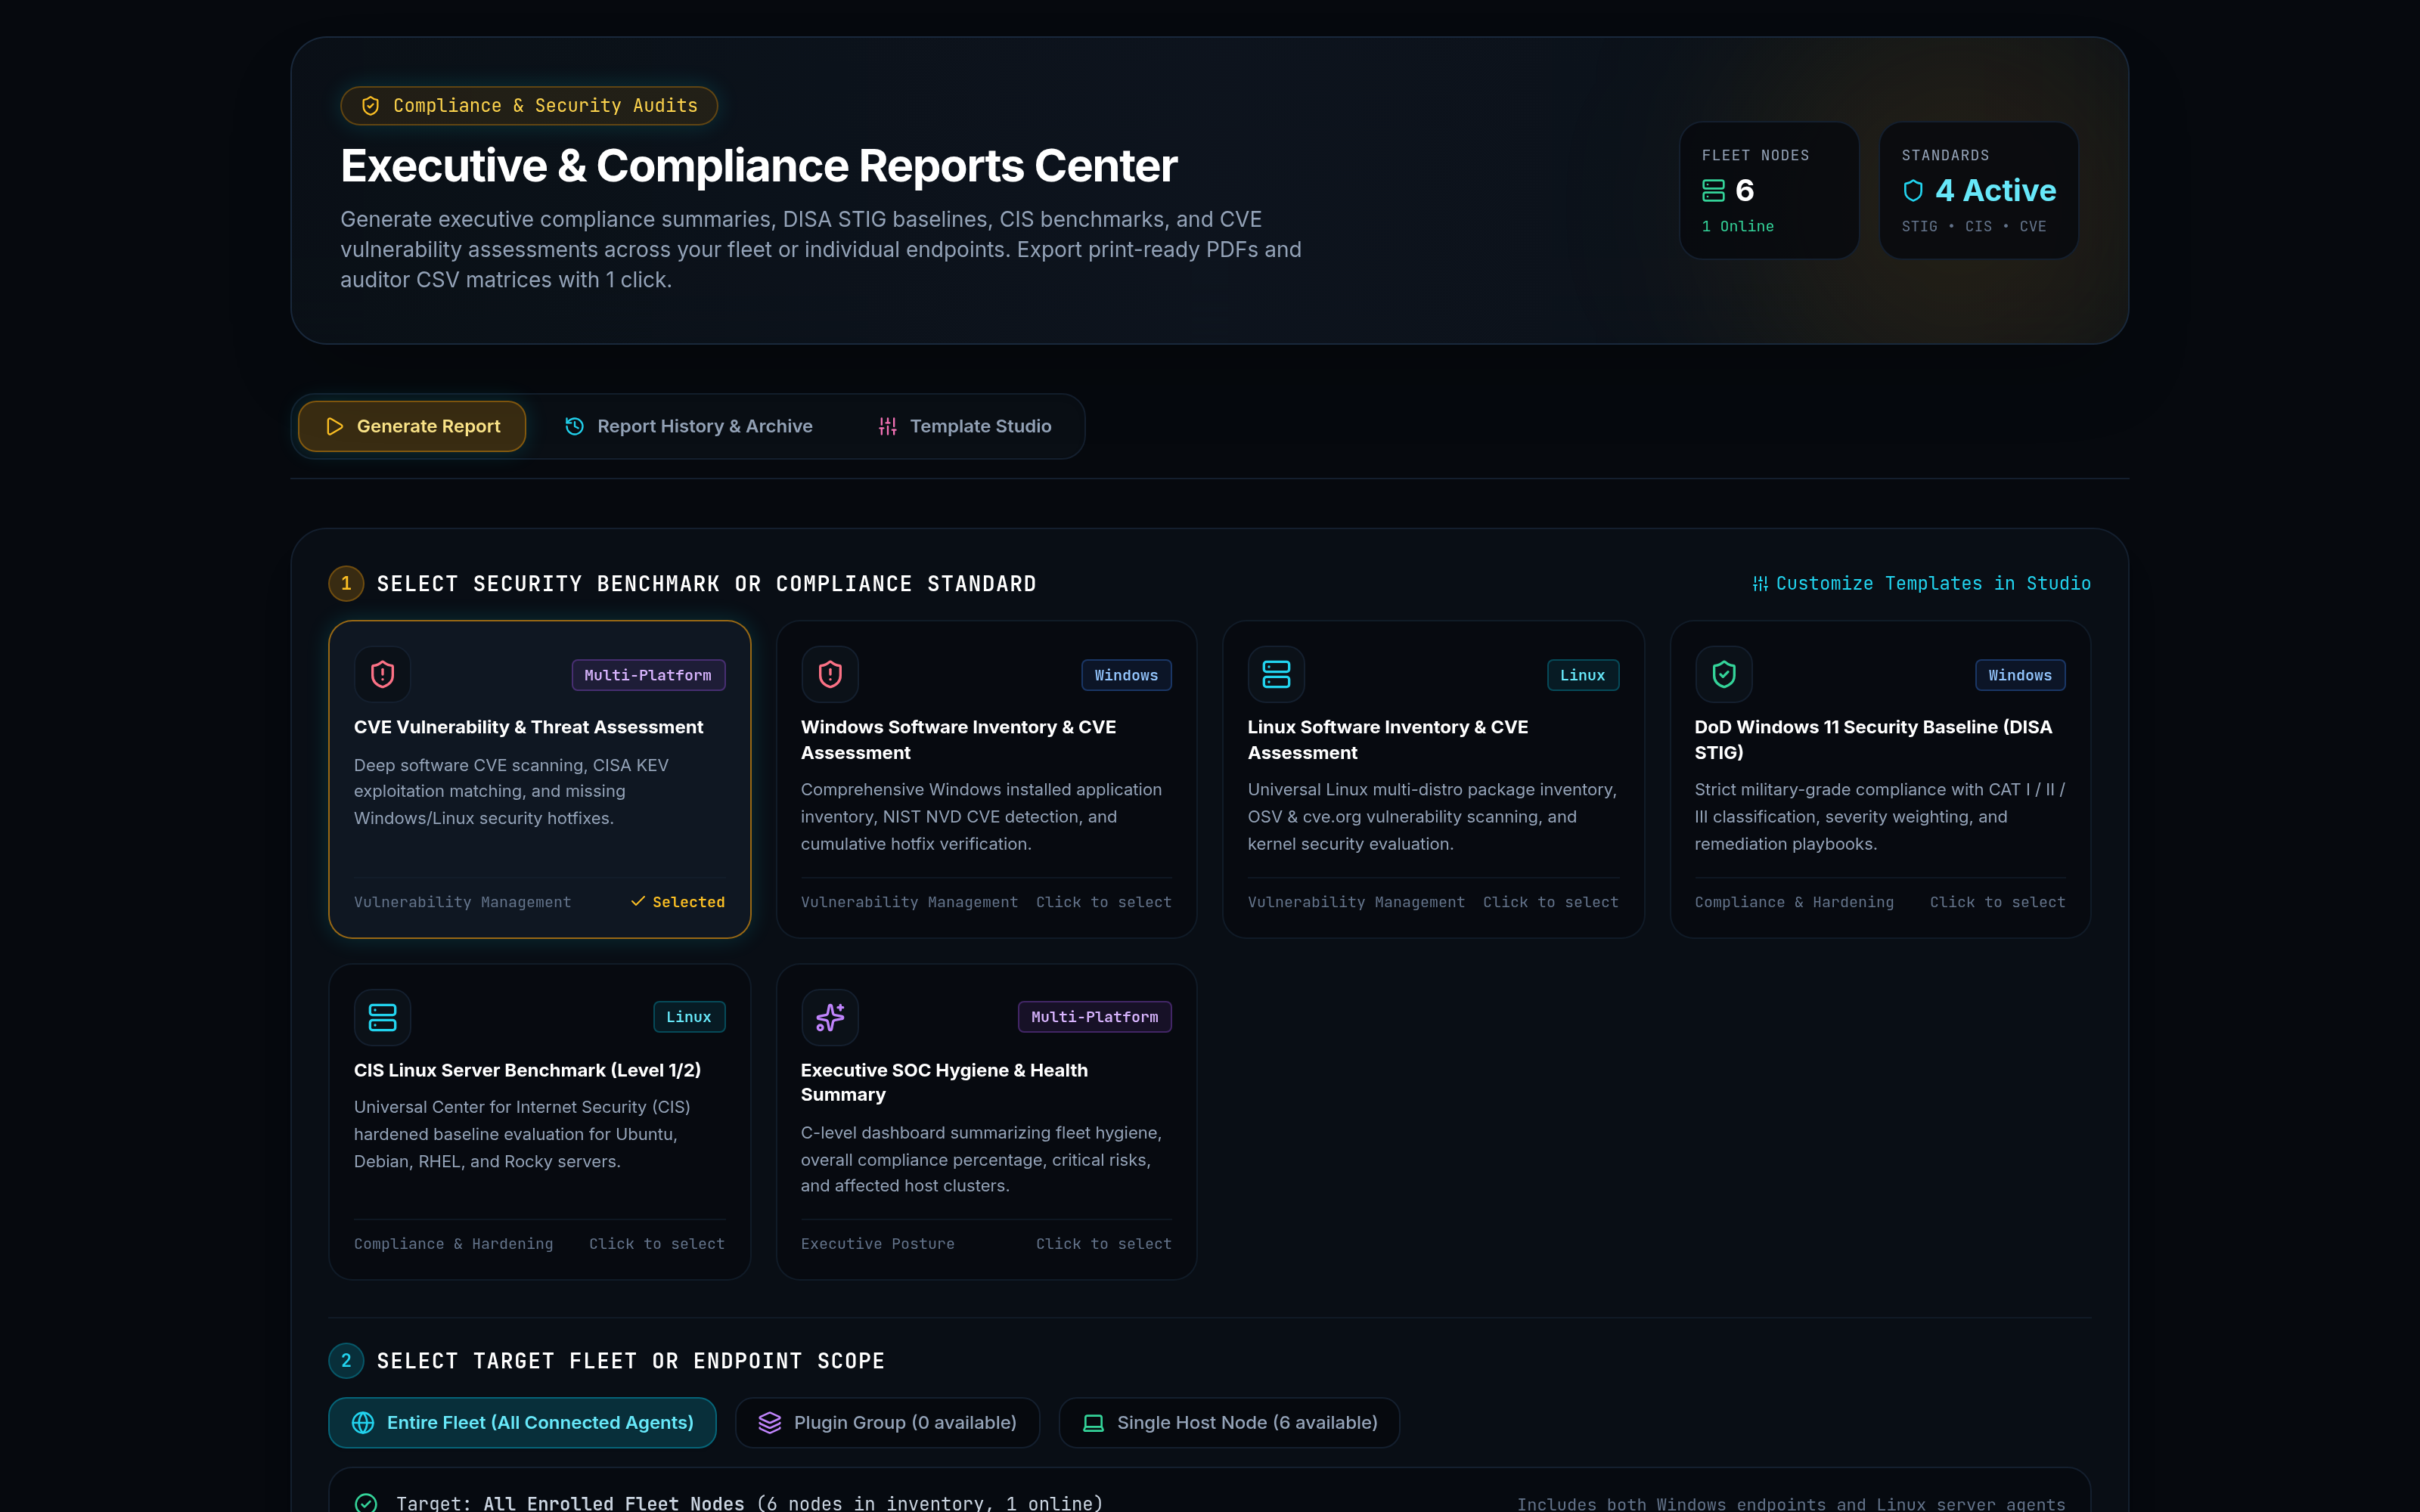This screenshot has width=2420, height=1512.
Task: Click 'Executive Posture' category label
Action: coord(877,1244)
